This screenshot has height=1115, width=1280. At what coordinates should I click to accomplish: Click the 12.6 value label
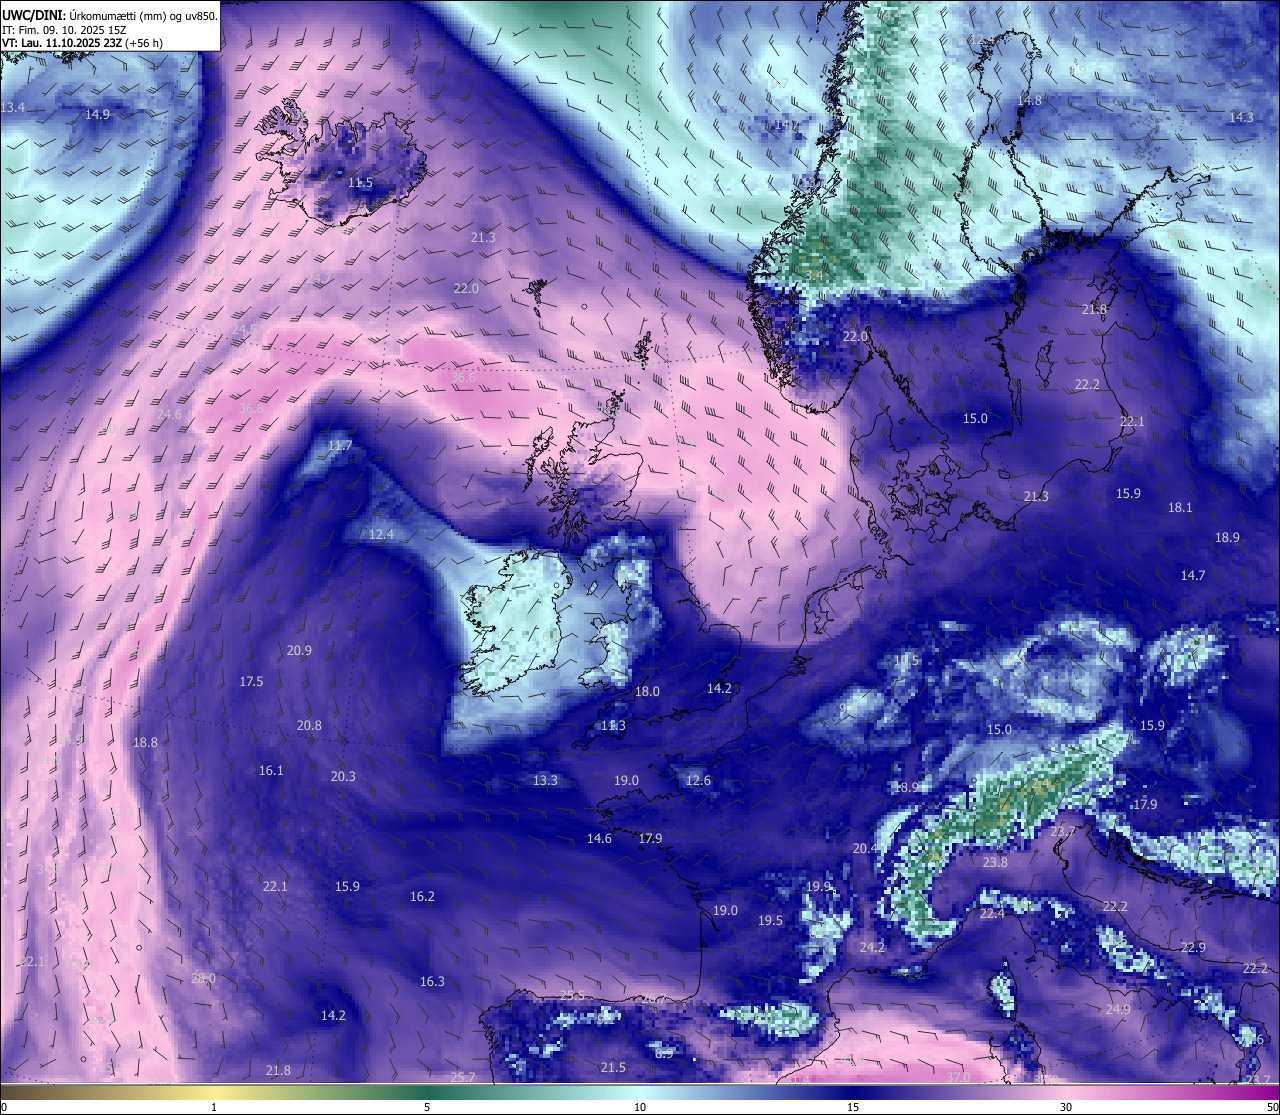click(x=698, y=780)
